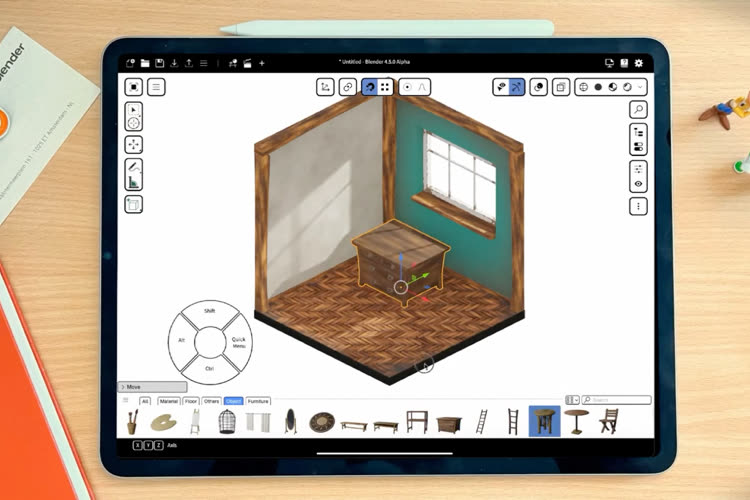The width and height of the screenshot is (750, 500).
Task: Select the solid shading mode sphere
Action: (x=598, y=87)
